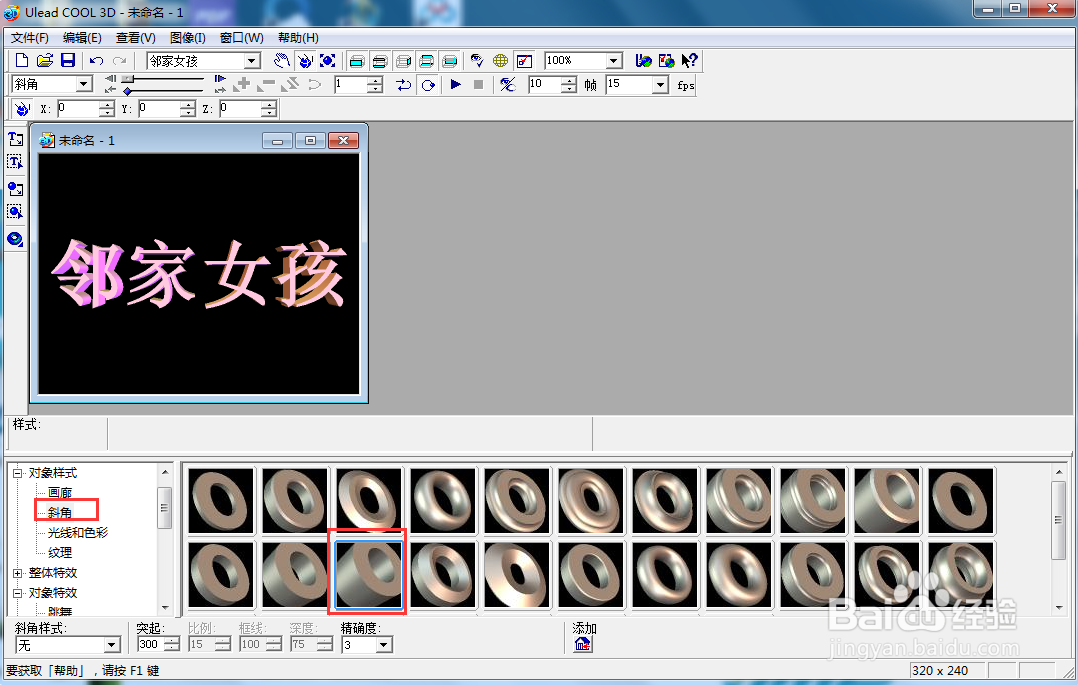The width and height of the screenshot is (1078, 685).
Task: Open the 图像(I) menu
Action: tap(188, 38)
